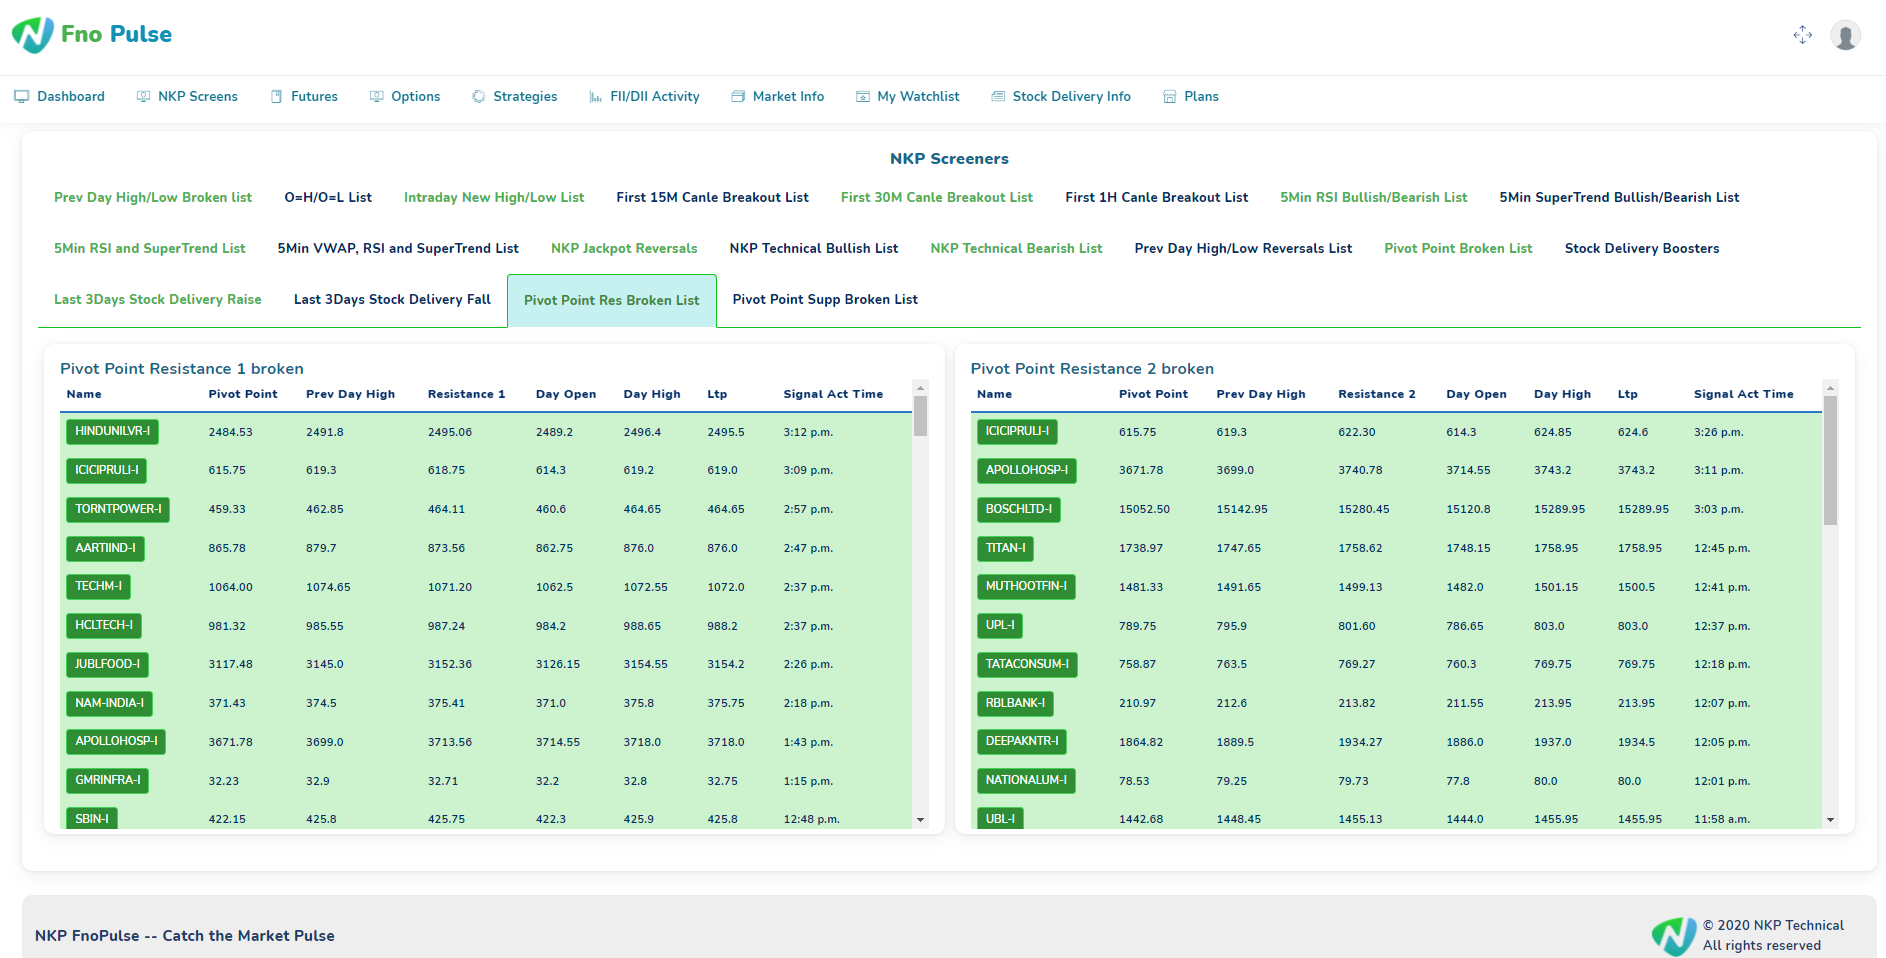This screenshot has height=958, width=1886.
Task: Switch to 5Min SuperTrend Bullish/Bearish List
Action: (1619, 198)
